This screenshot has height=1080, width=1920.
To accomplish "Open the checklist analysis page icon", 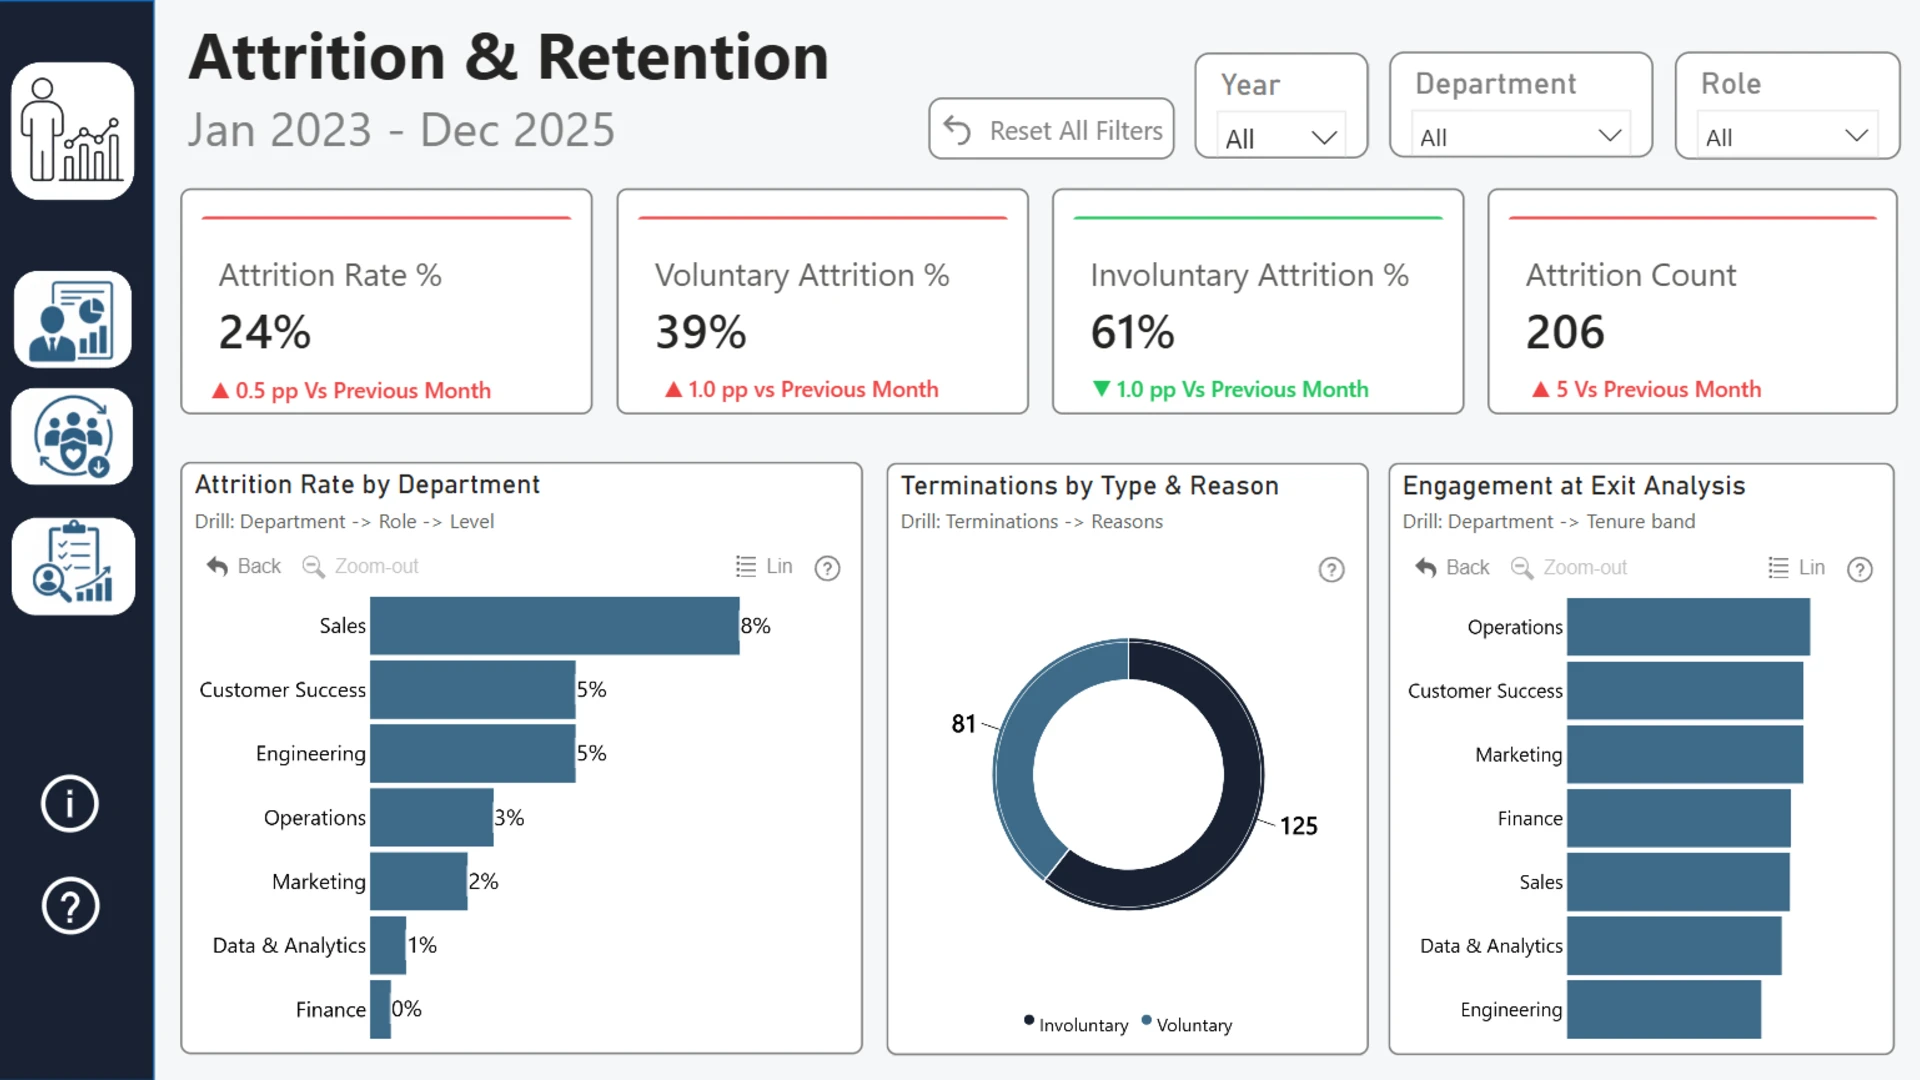I will (x=73, y=566).
